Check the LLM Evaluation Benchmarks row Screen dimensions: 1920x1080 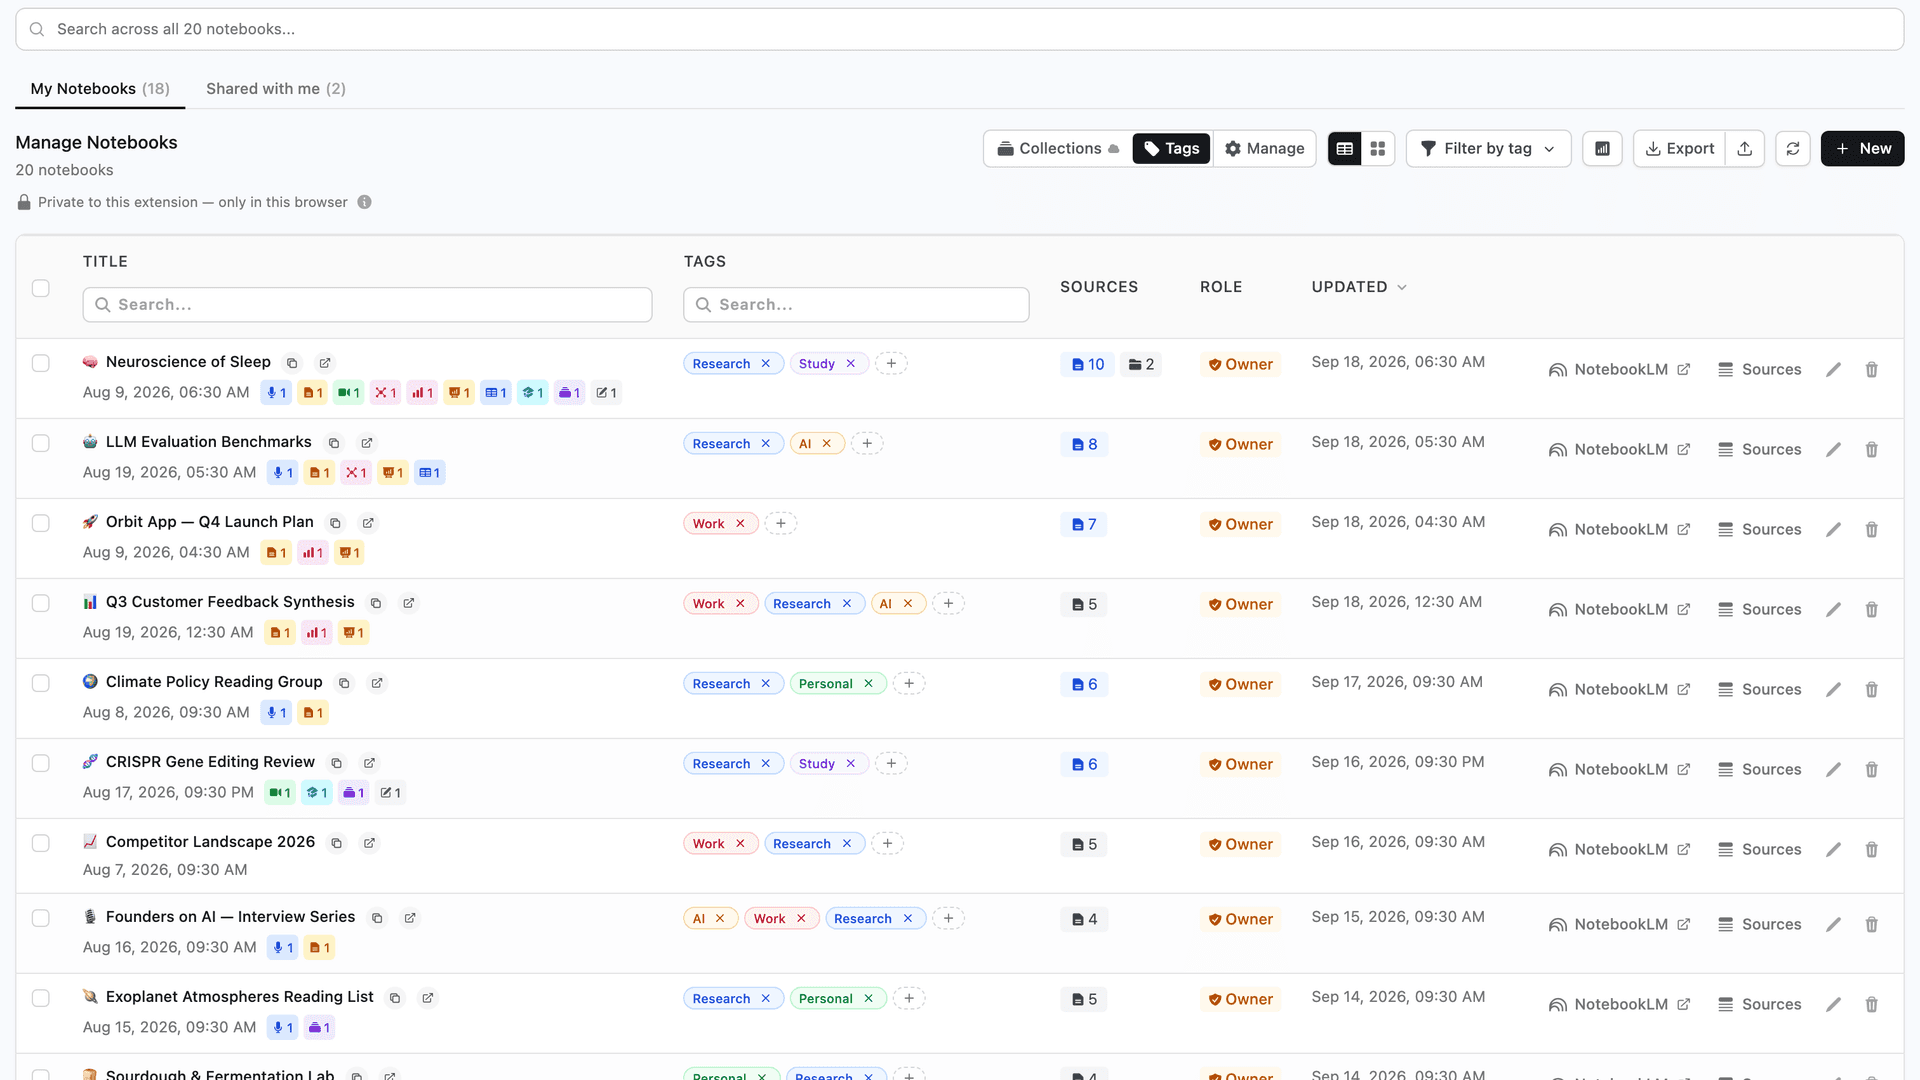41,443
